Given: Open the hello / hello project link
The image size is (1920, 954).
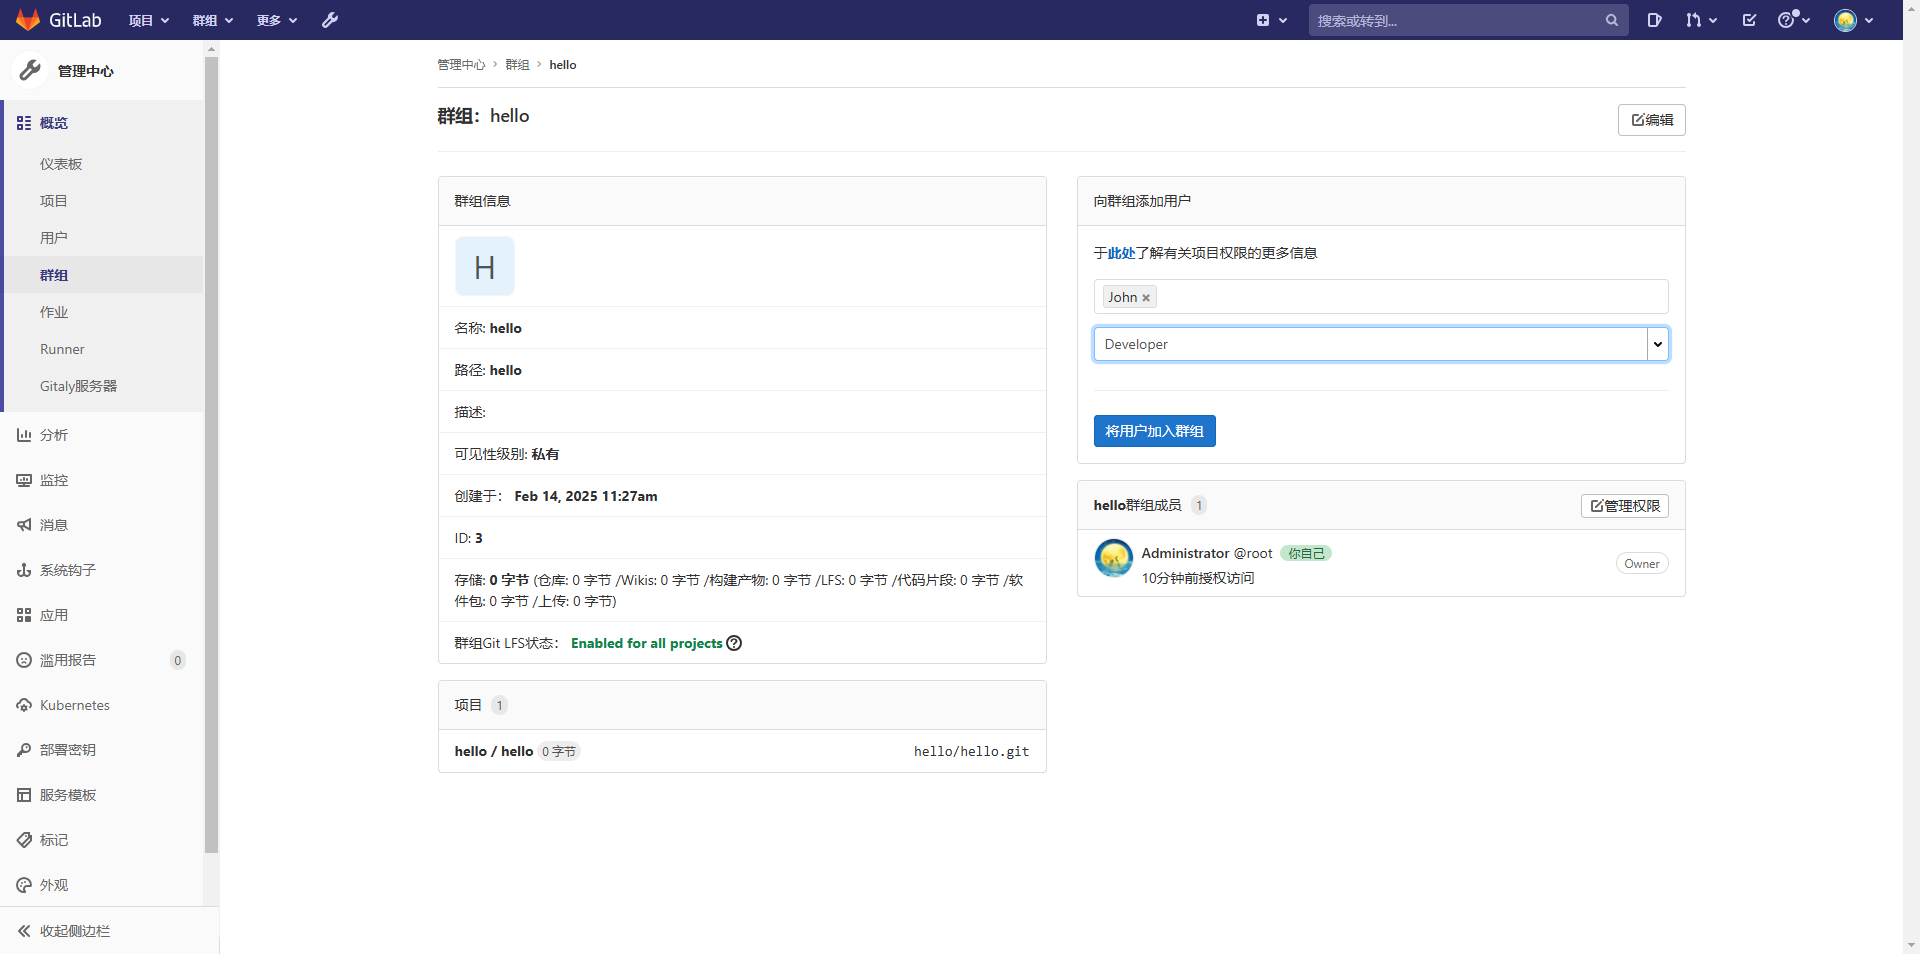Looking at the screenshot, I should [x=494, y=751].
